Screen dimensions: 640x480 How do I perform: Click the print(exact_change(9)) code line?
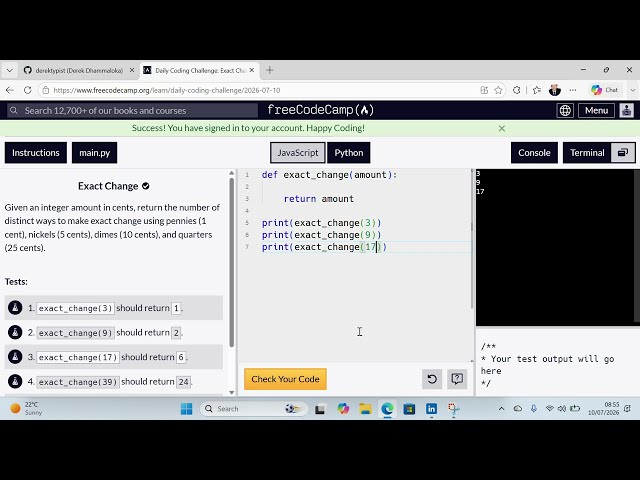coord(321,235)
